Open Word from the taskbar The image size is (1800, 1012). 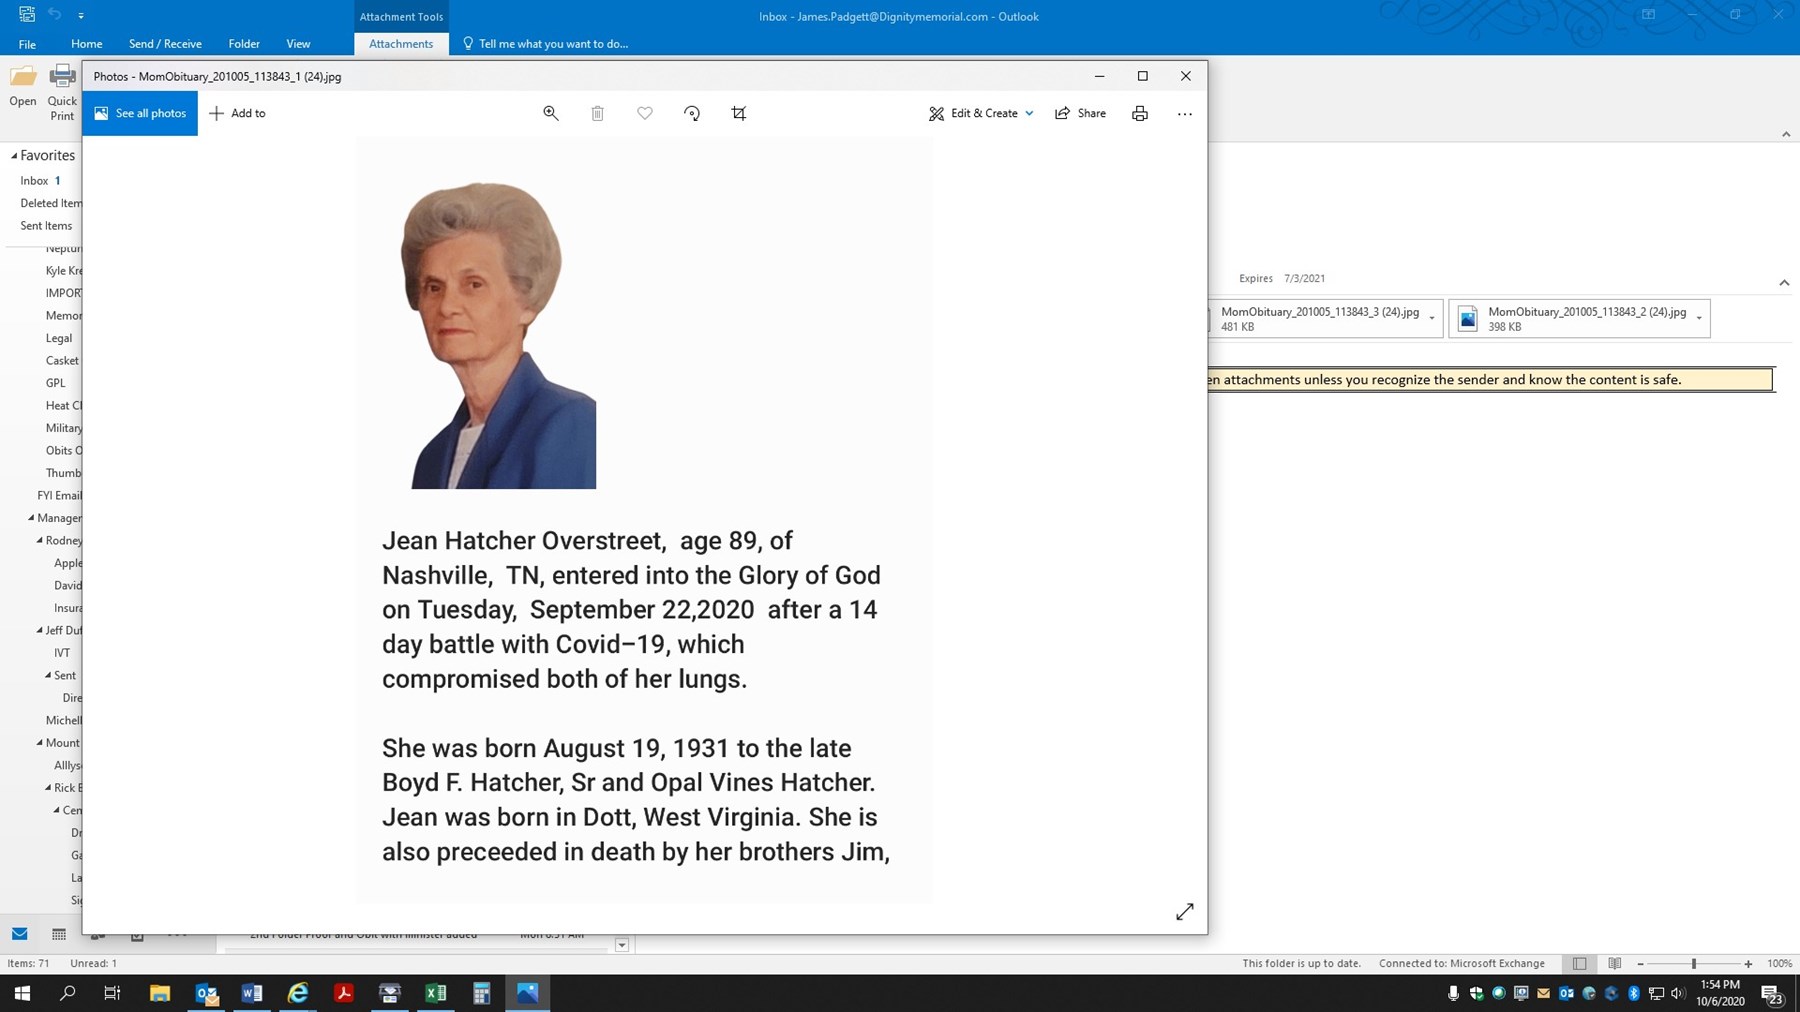[x=251, y=992]
